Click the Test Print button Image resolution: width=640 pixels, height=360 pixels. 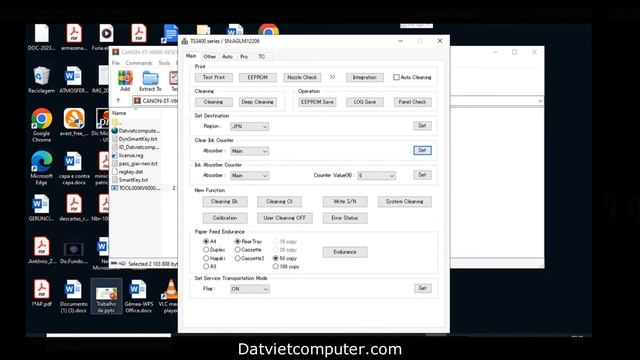[213, 77]
